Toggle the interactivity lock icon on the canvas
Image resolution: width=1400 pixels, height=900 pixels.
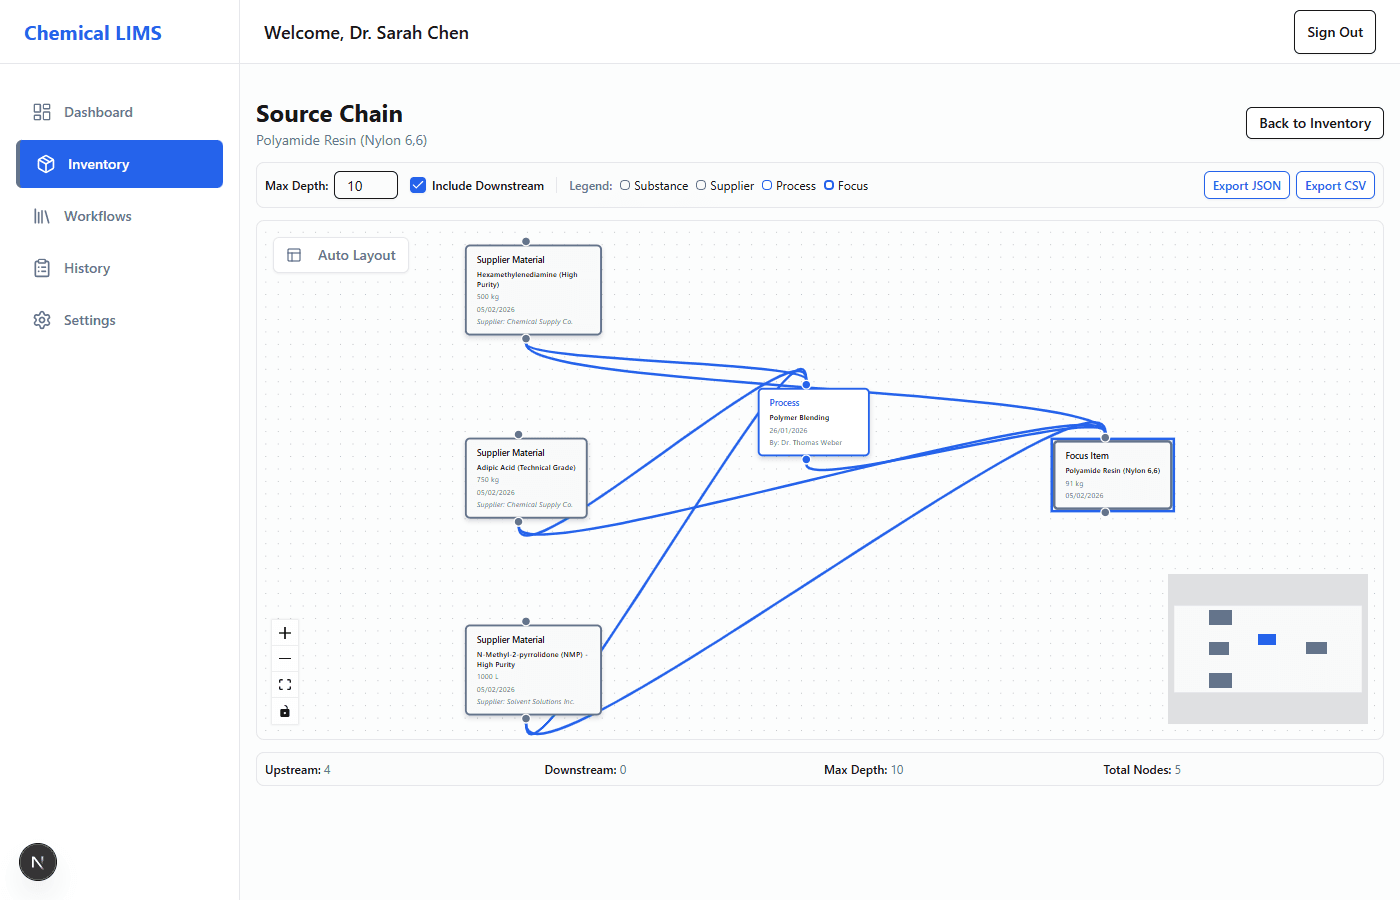tap(285, 711)
